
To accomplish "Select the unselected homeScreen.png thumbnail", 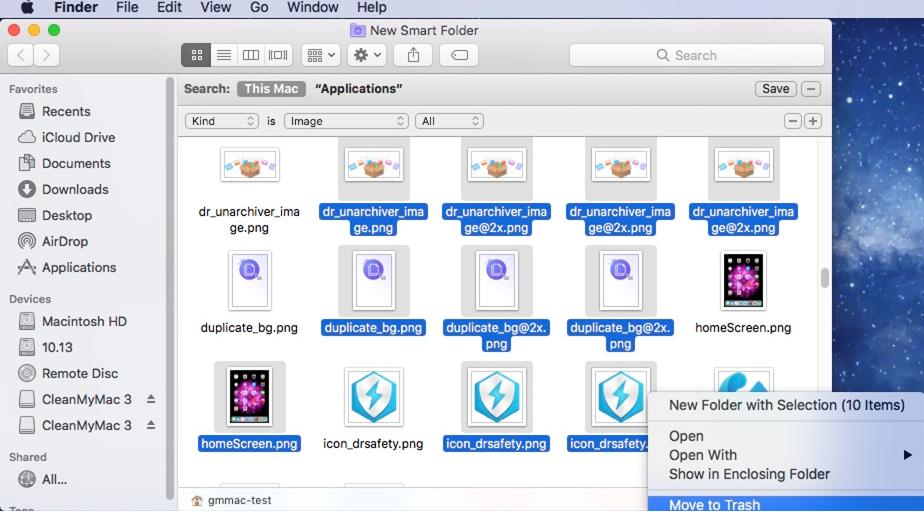I will 743,281.
